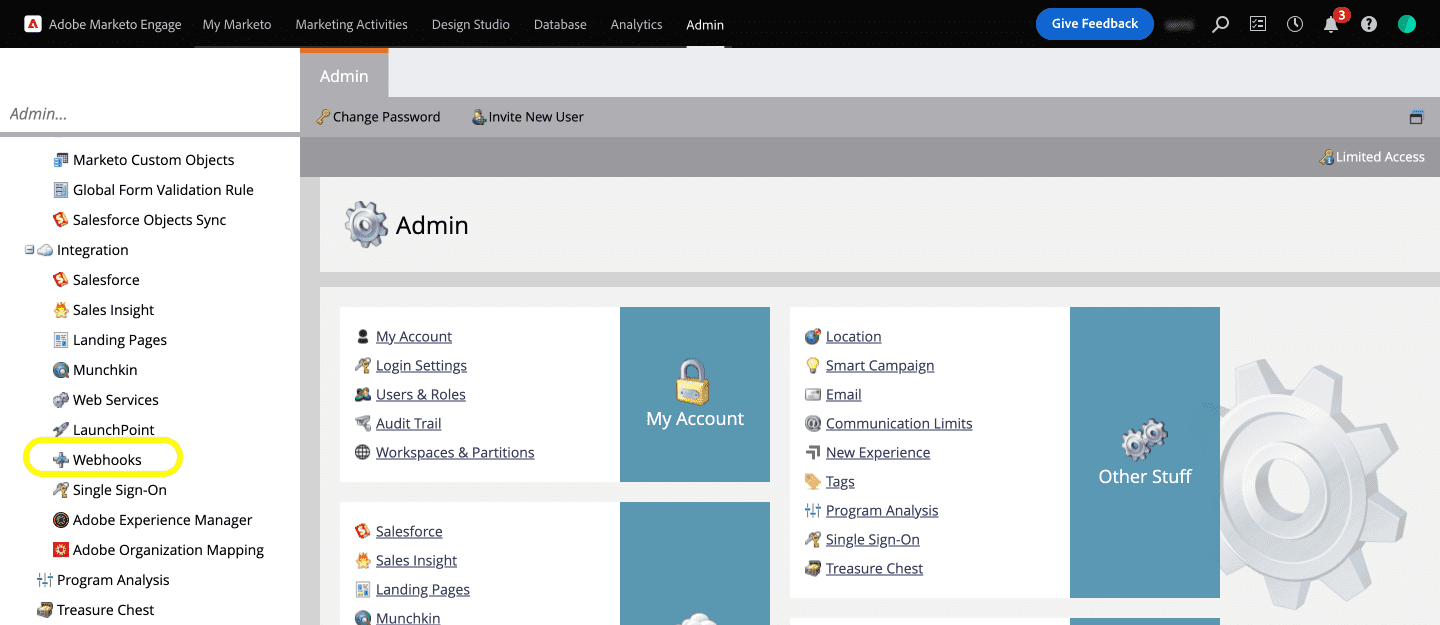Collapse the Integration tree node
The height and width of the screenshot is (625, 1440).
[30, 250]
